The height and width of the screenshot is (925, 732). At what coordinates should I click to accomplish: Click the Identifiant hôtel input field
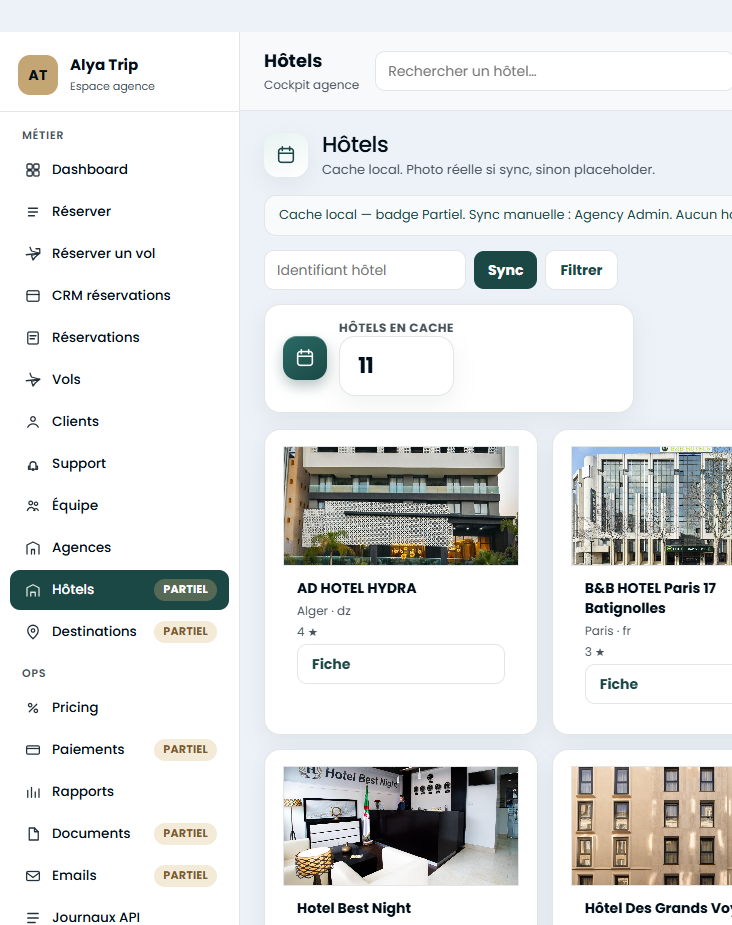click(365, 270)
